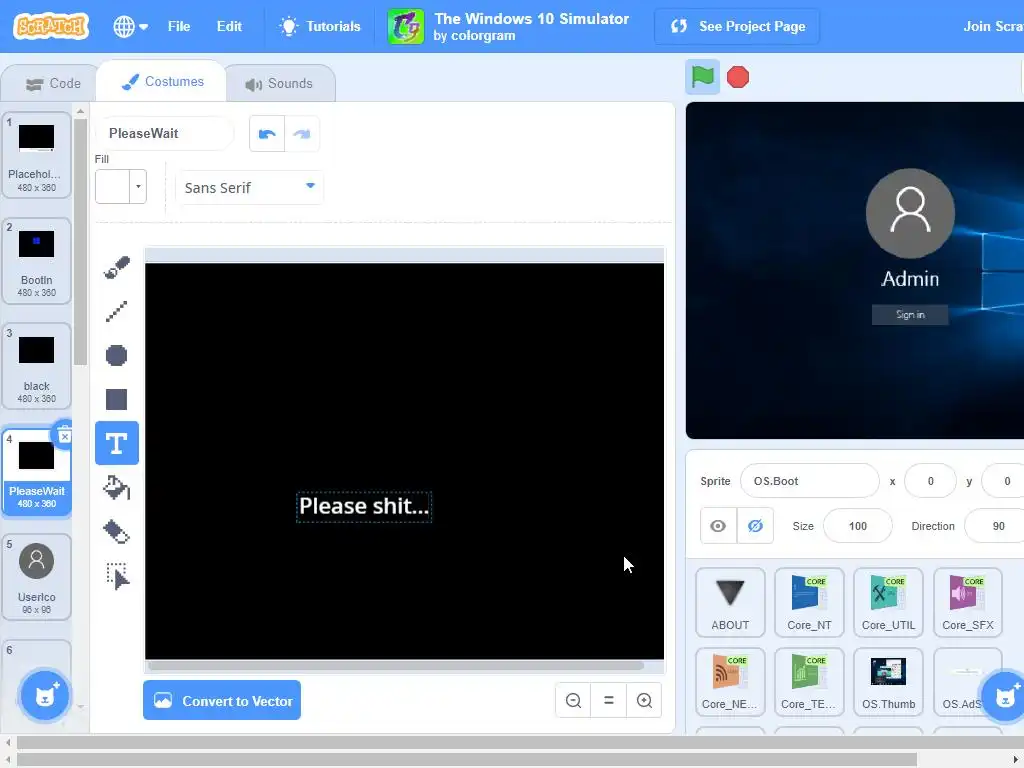Click the costume list vertical scrollbar

coord(80,242)
